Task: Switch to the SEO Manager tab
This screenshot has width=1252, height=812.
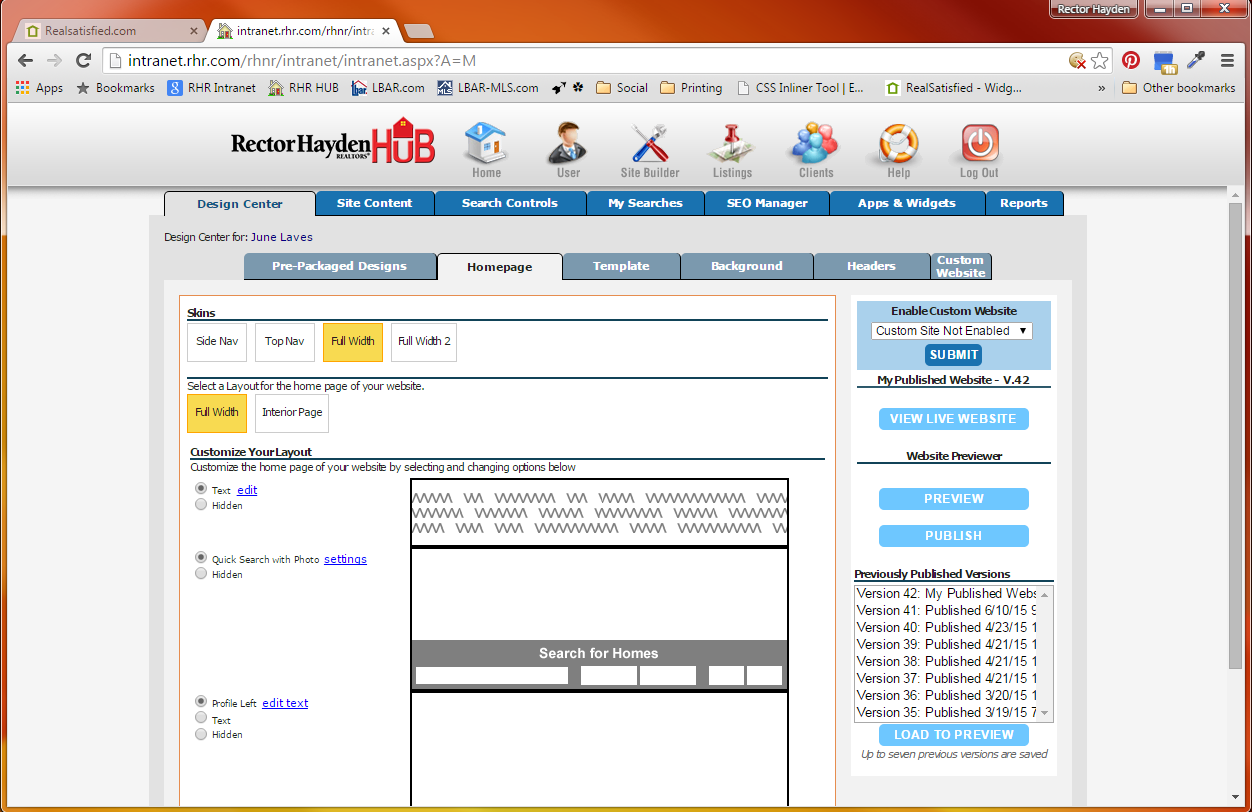Action: pyautogui.click(x=767, y=203)
